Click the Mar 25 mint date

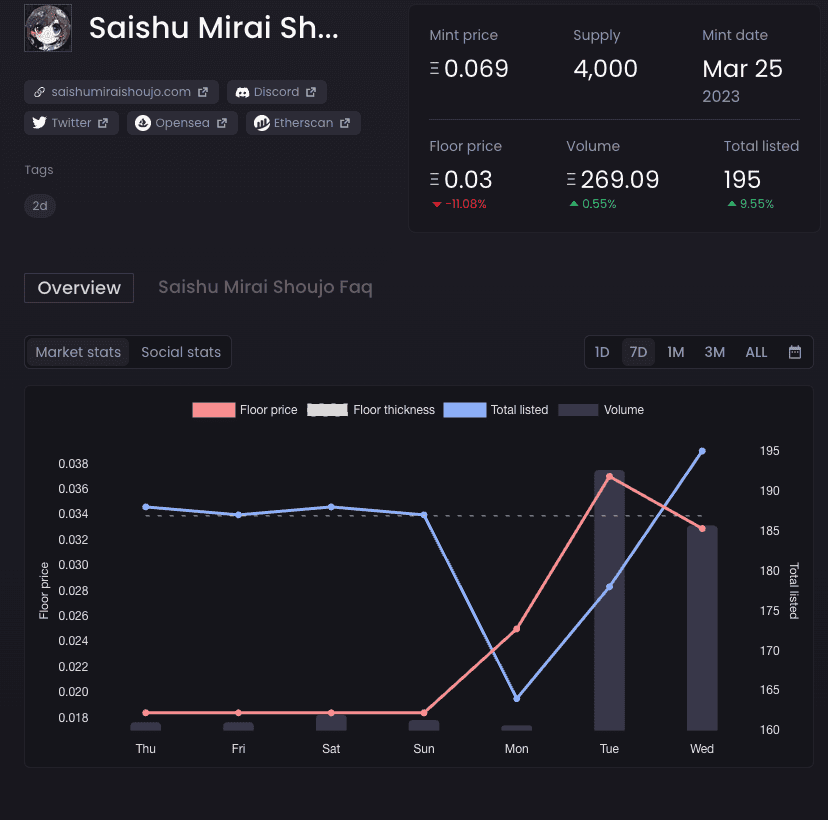(742, 69)
